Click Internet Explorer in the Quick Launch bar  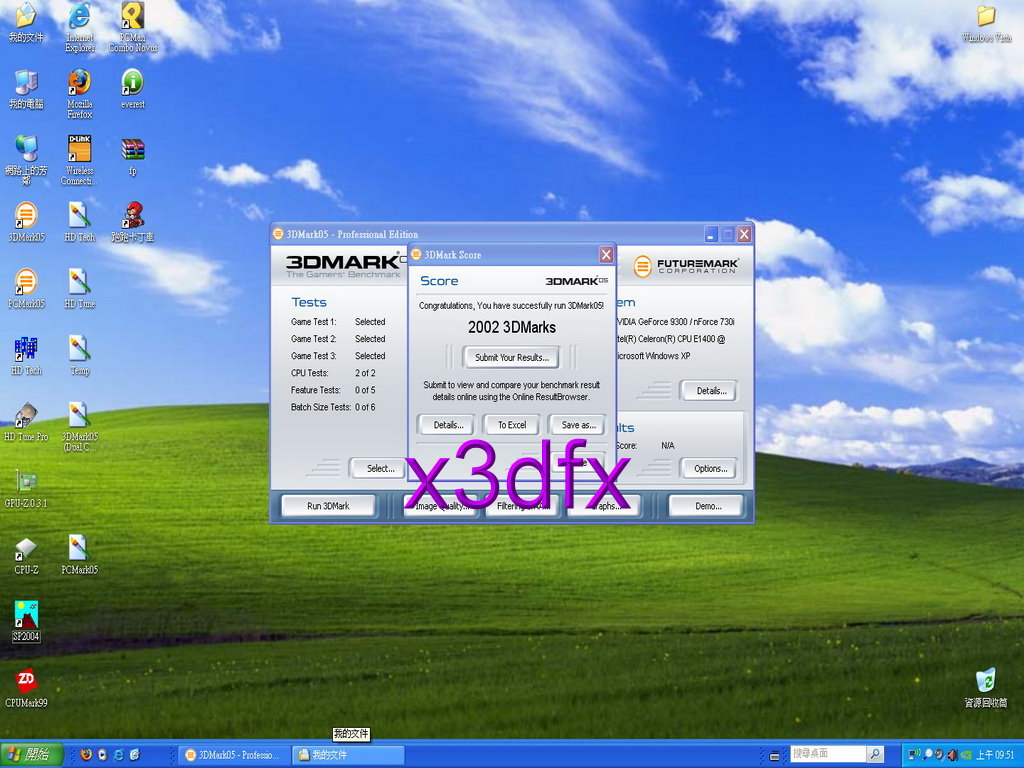click(x=119, y=755)
